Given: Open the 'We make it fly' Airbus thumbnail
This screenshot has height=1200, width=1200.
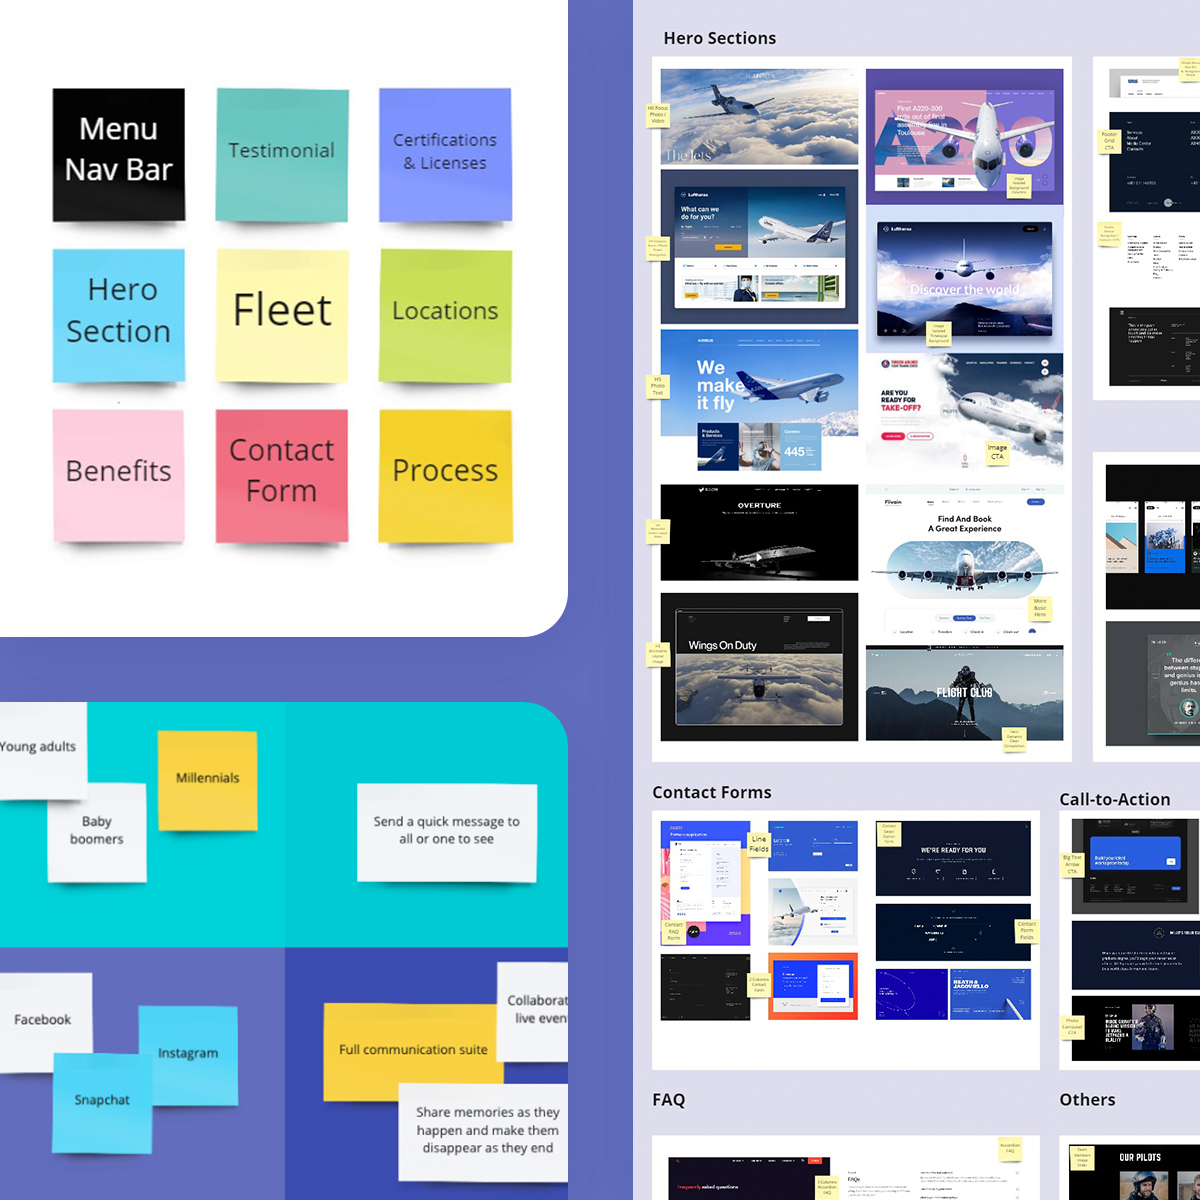Looking at the screenshot, I should point(758,400).
